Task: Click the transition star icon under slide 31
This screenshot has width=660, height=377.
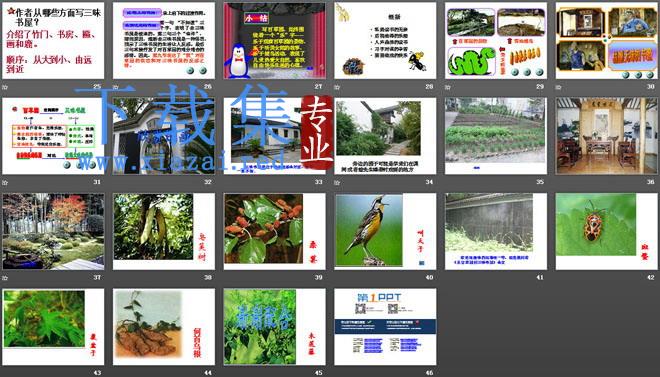Action: pos(5,183)
